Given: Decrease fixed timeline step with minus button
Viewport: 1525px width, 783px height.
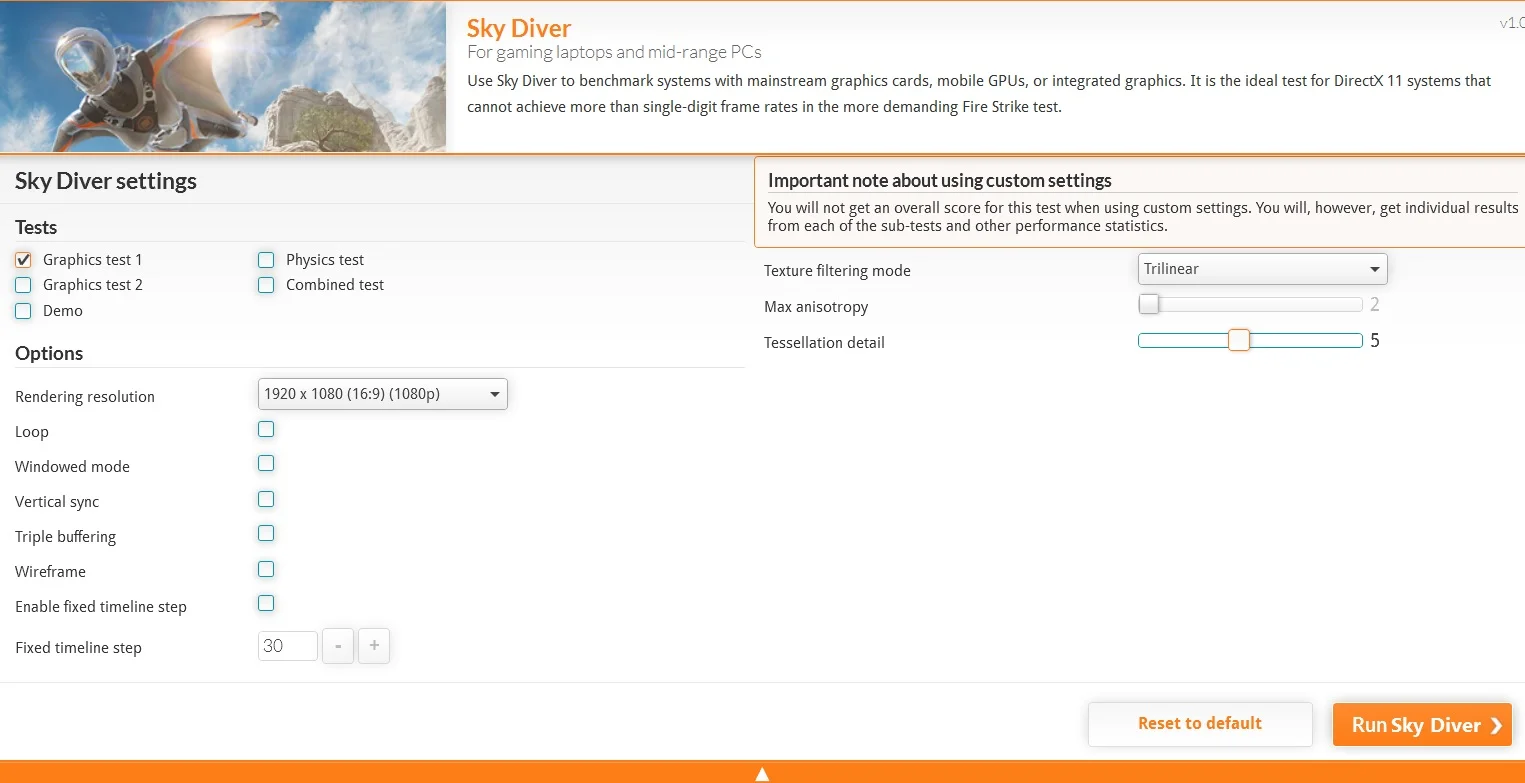Looking at the screenshot, I should [x=338, y=646].
